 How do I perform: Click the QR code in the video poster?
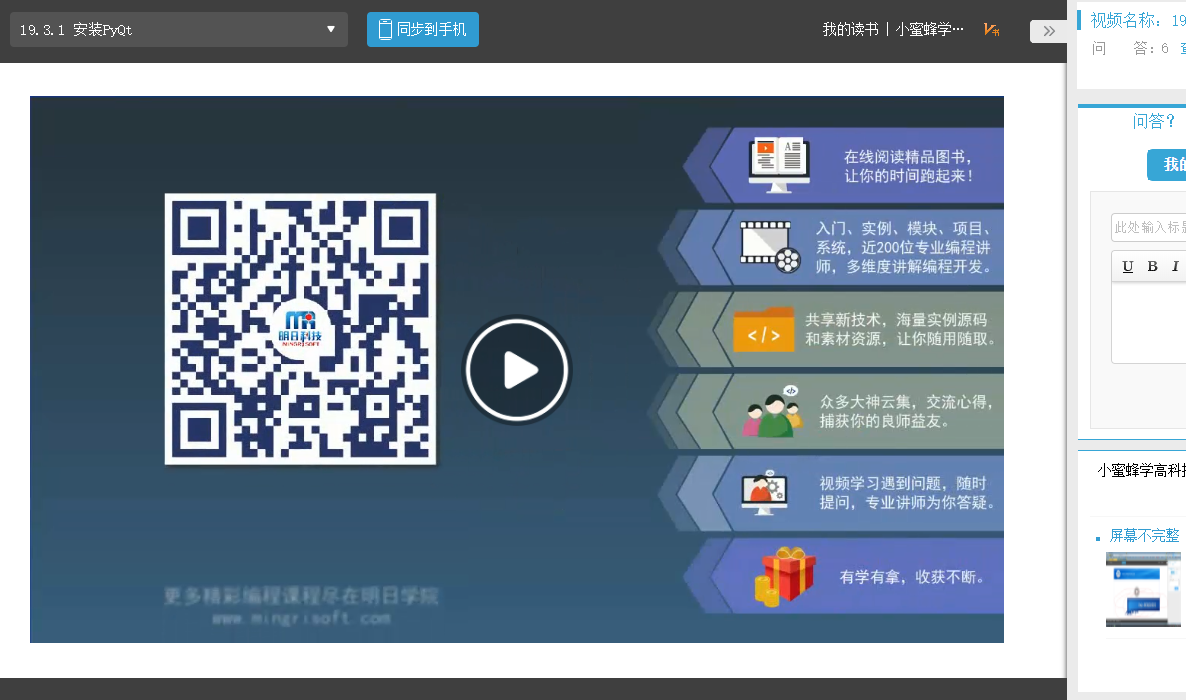click(x=300, y=329)
